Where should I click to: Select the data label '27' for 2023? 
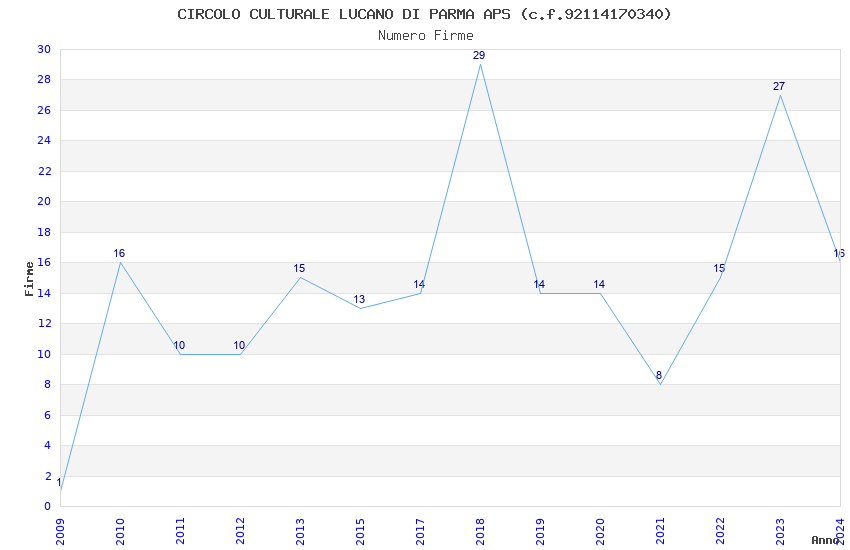[x=778, y=86]
